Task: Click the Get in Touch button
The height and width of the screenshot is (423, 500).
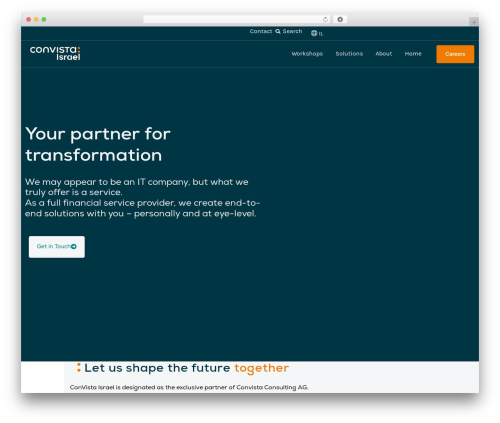Action: pos(57,247)
